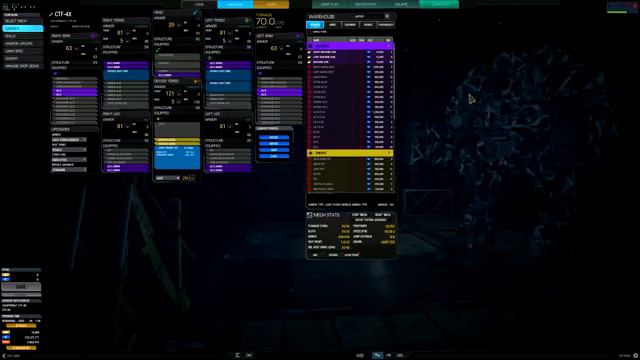Click the pencil icon in Head panel header
The image size is (640, 360).
click(196, 12)
